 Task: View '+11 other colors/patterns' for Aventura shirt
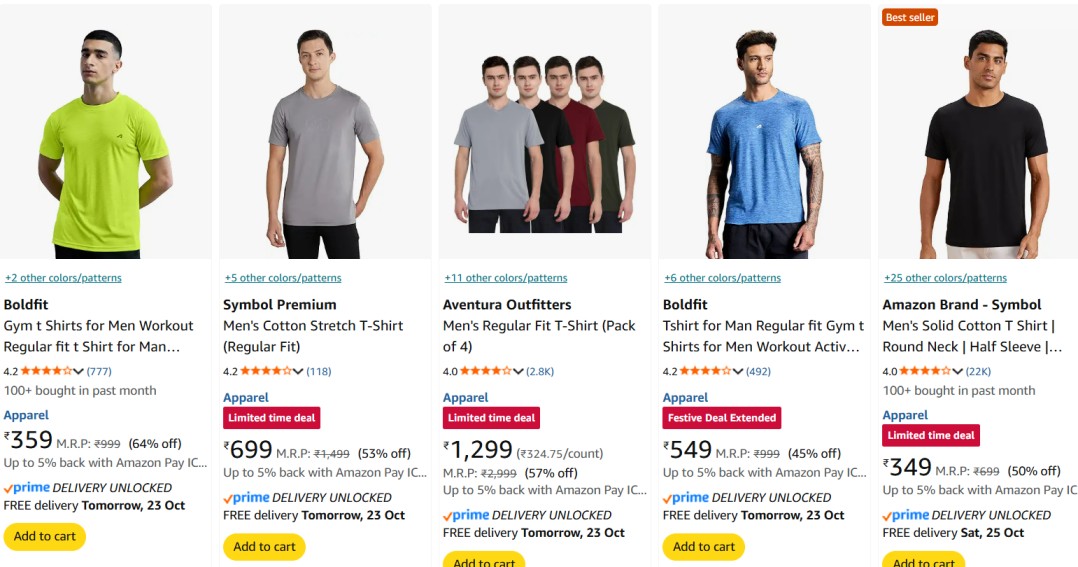pos(505,278)
